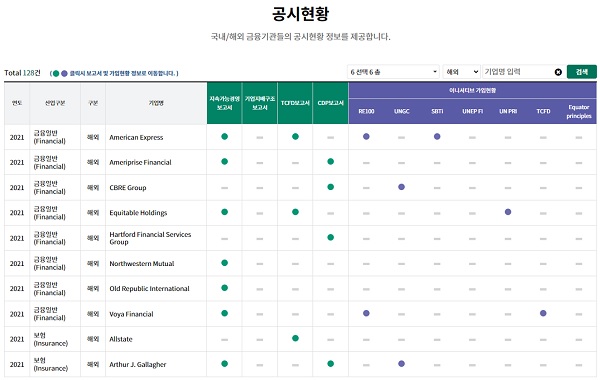Open American Express sustainability report green dot

tap(225, 137)
